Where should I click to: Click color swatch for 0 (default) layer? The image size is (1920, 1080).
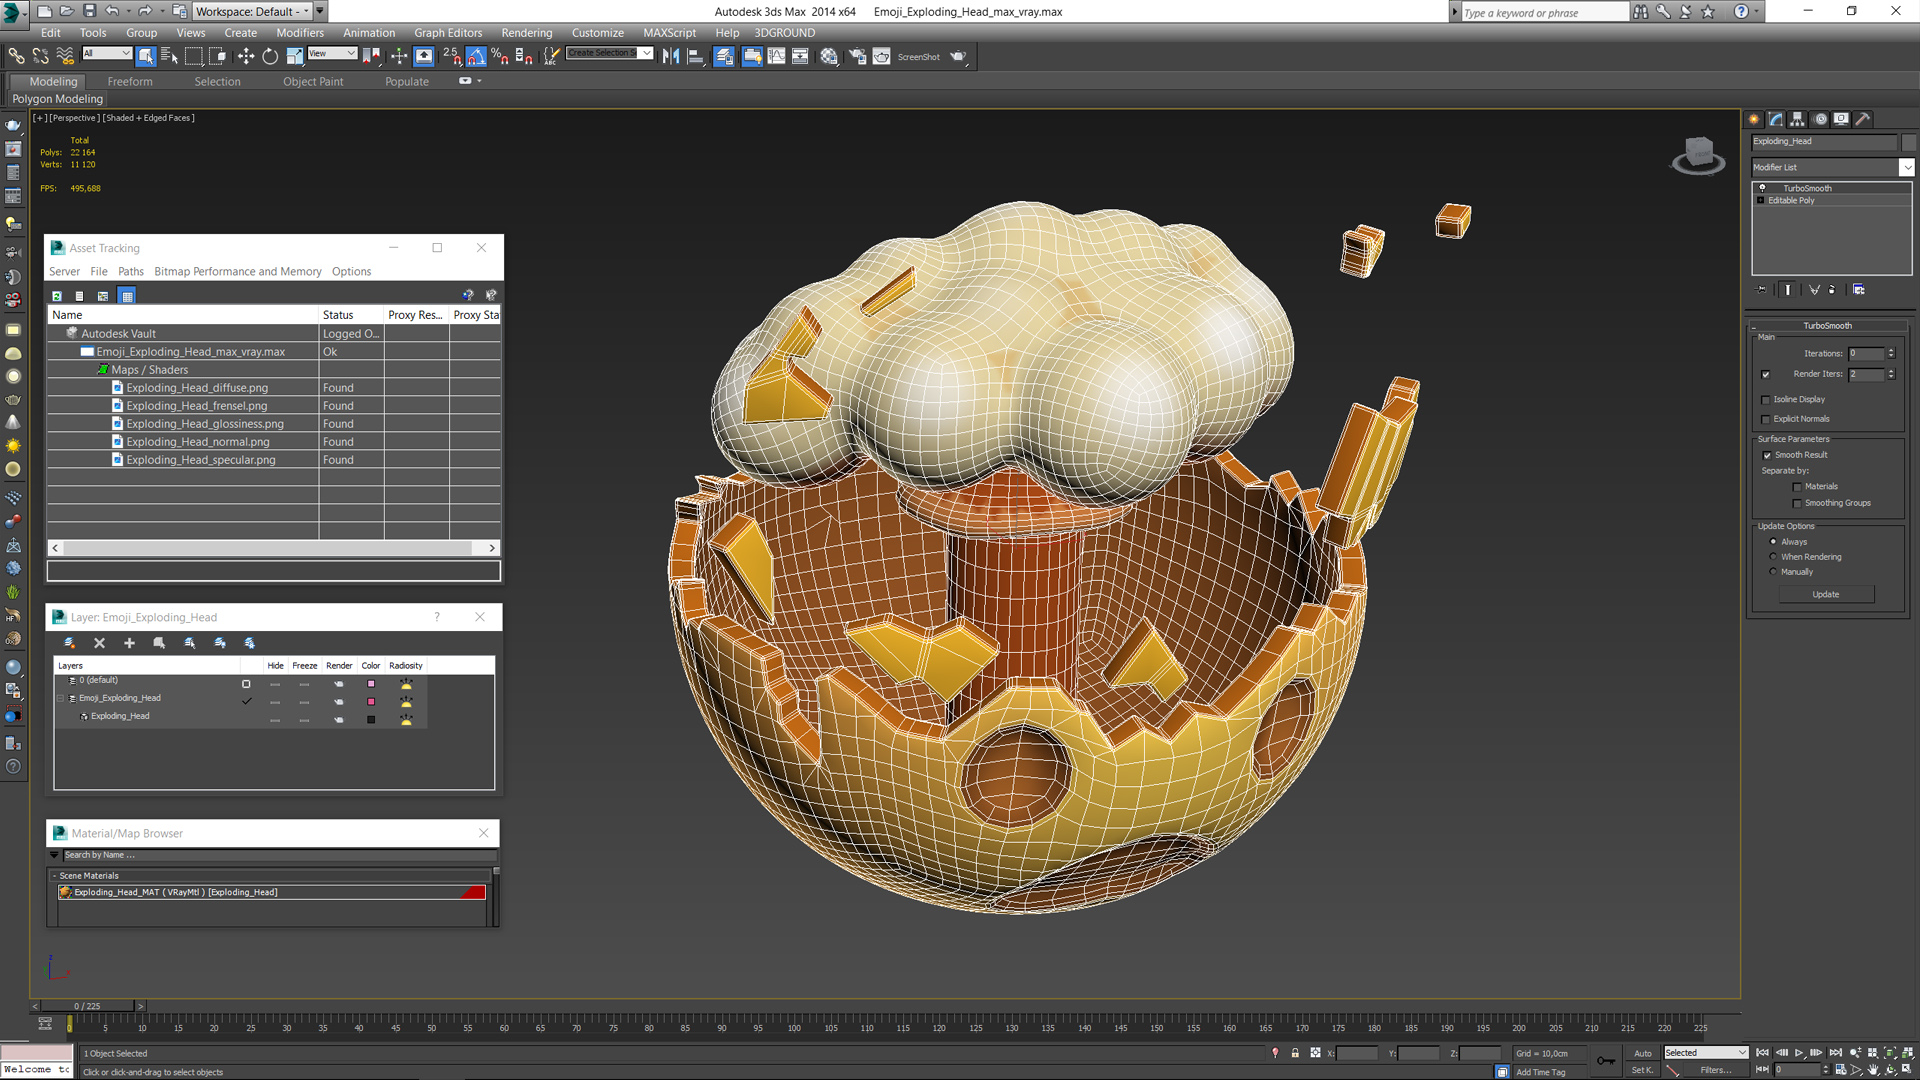point(371,684)
